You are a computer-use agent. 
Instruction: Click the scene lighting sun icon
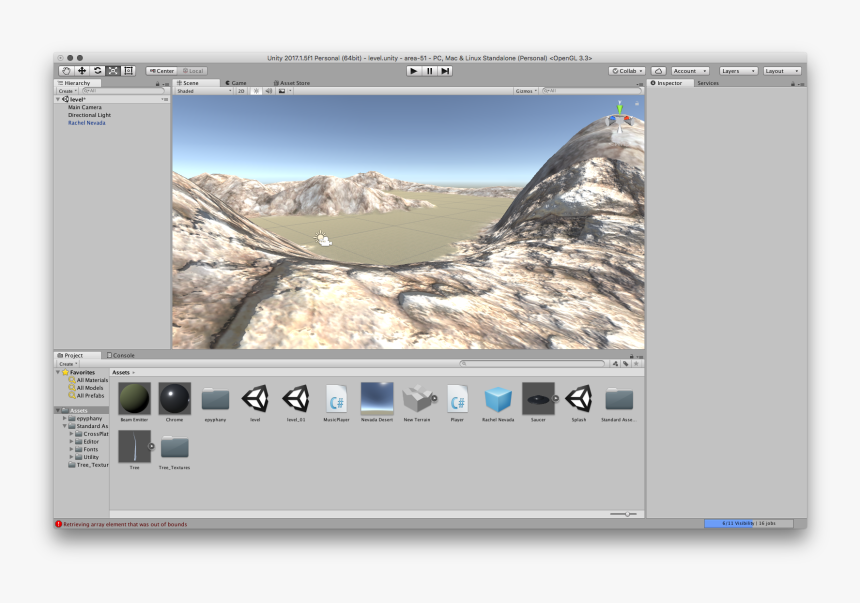pos(257,91)
